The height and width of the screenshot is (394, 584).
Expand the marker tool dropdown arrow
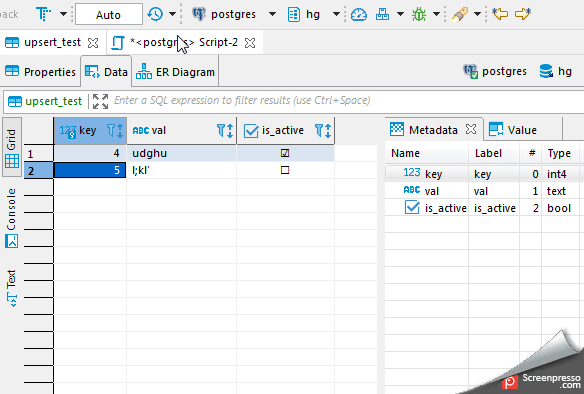(477, 14)
